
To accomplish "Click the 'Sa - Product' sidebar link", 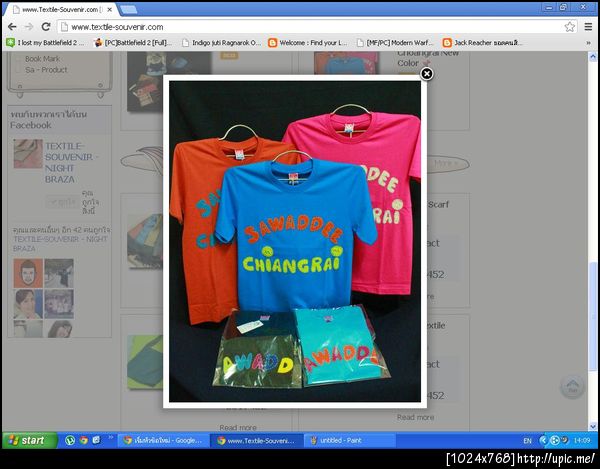I will point(46,70).
